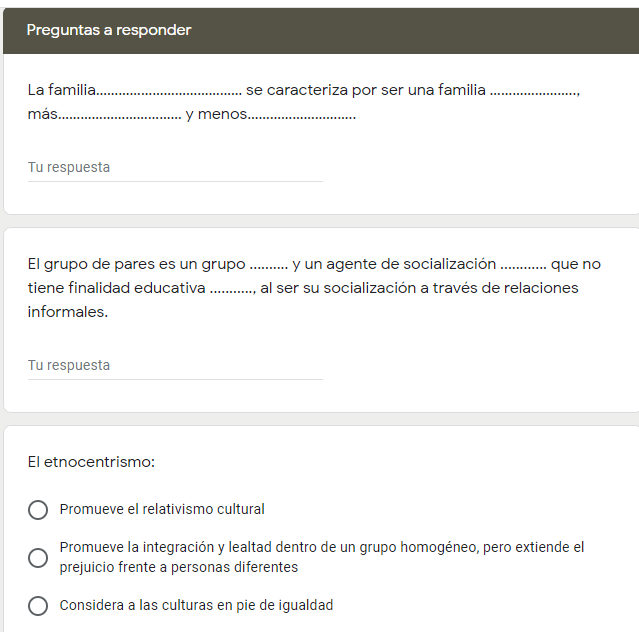Image resolution: width=639 pixels, height=632 pixels.
Task: Focus the answer field under "La familia" question
Action: pyautogui.click(x=175, y=168)
